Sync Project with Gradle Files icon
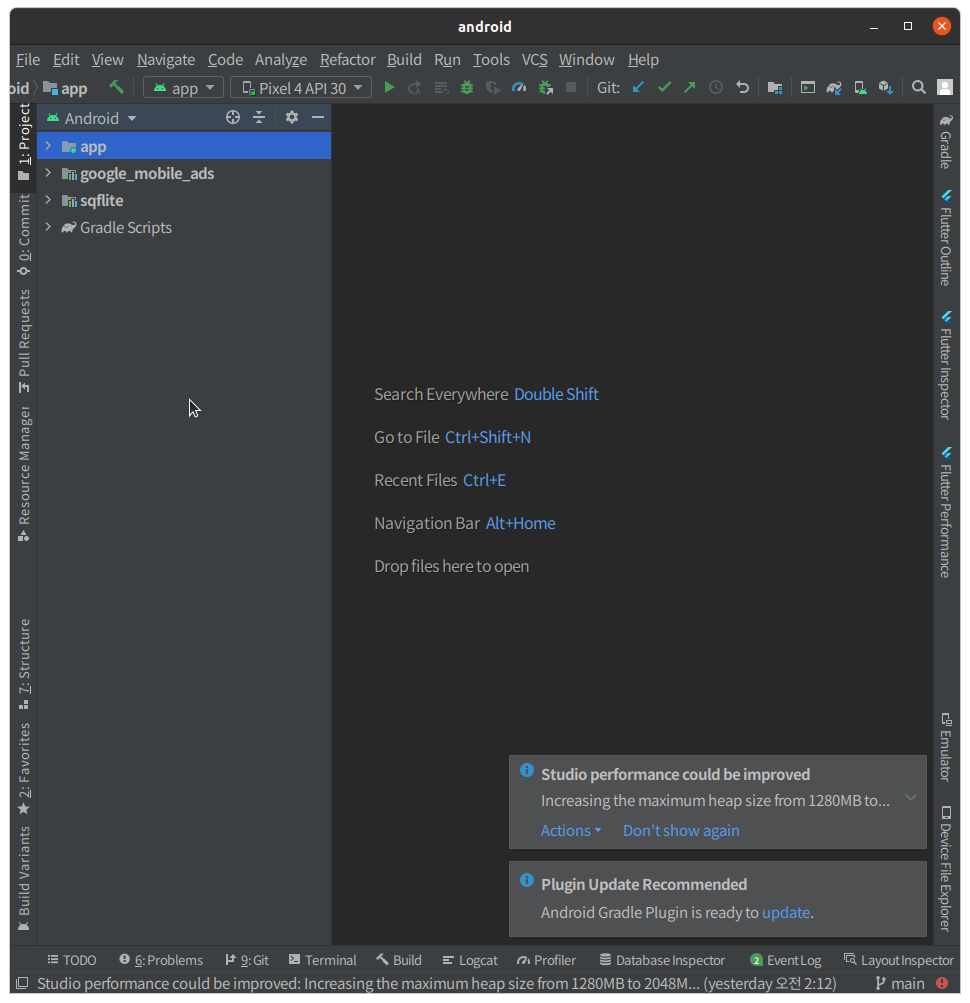Viewport: 970px width, 1003px height. point(834,88)
